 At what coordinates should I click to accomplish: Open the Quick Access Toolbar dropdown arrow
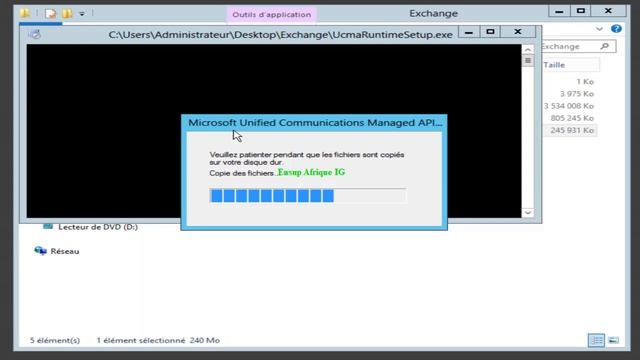coord(82,14)
